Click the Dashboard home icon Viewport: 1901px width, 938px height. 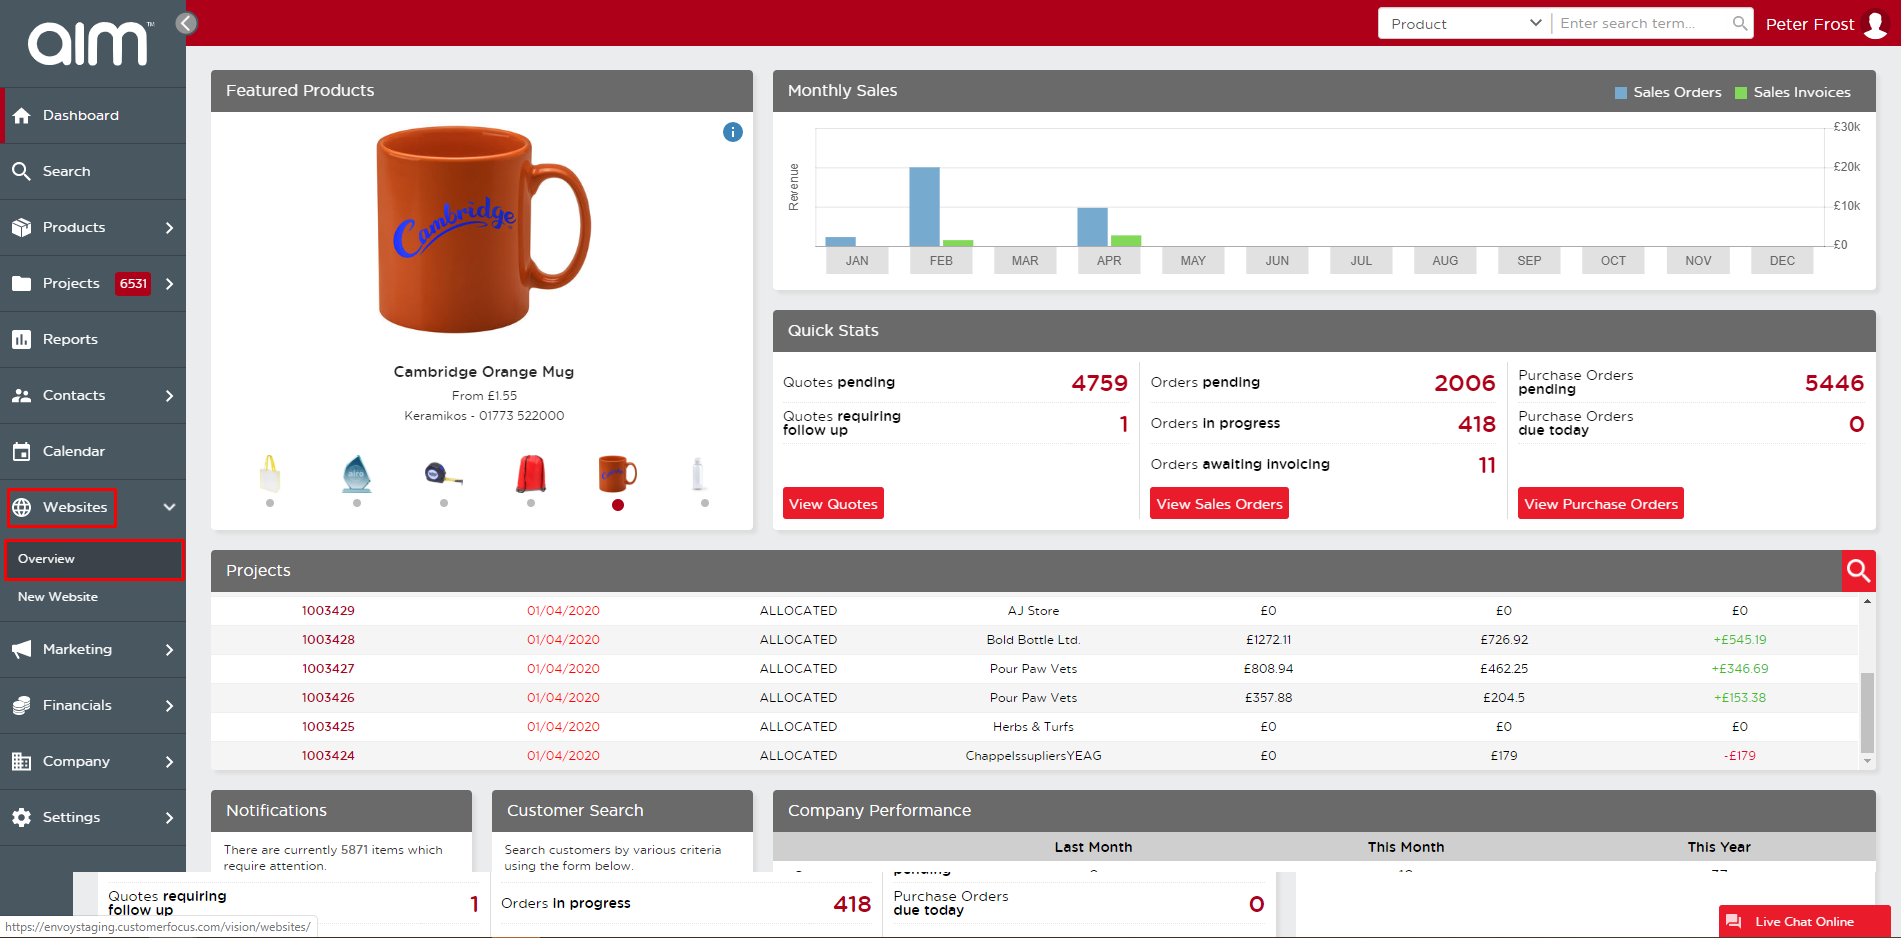(x=21, y=116)
